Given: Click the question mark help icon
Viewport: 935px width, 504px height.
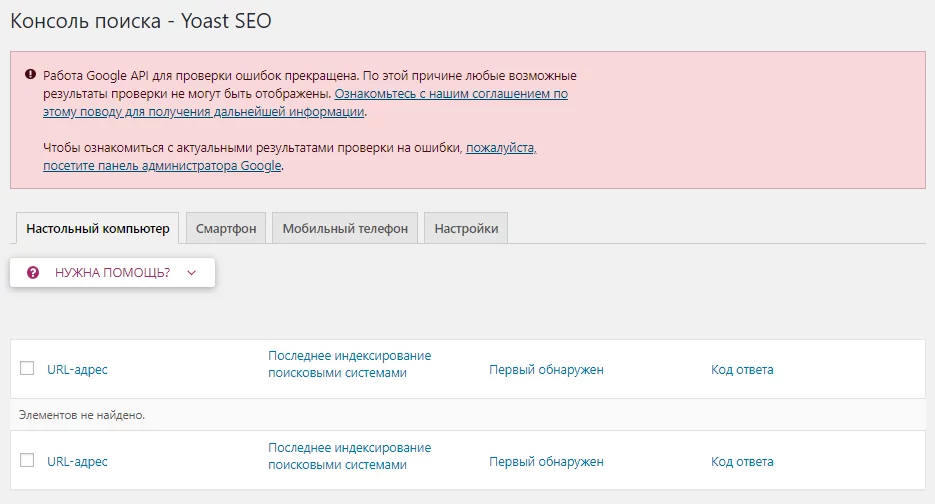Looking at the screenshot, I should click(33, 273).
